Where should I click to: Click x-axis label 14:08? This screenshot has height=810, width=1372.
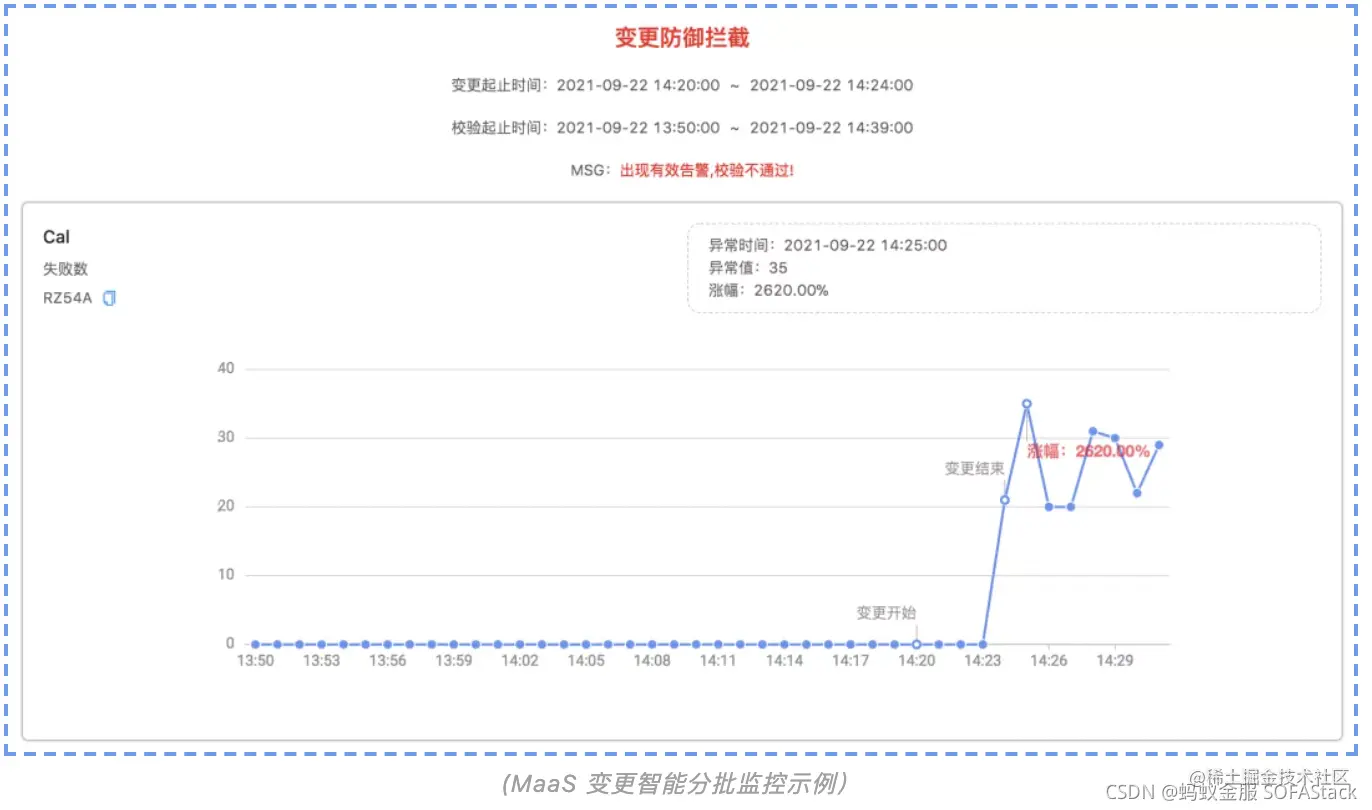pyautogui.click(x=651, y=661)
